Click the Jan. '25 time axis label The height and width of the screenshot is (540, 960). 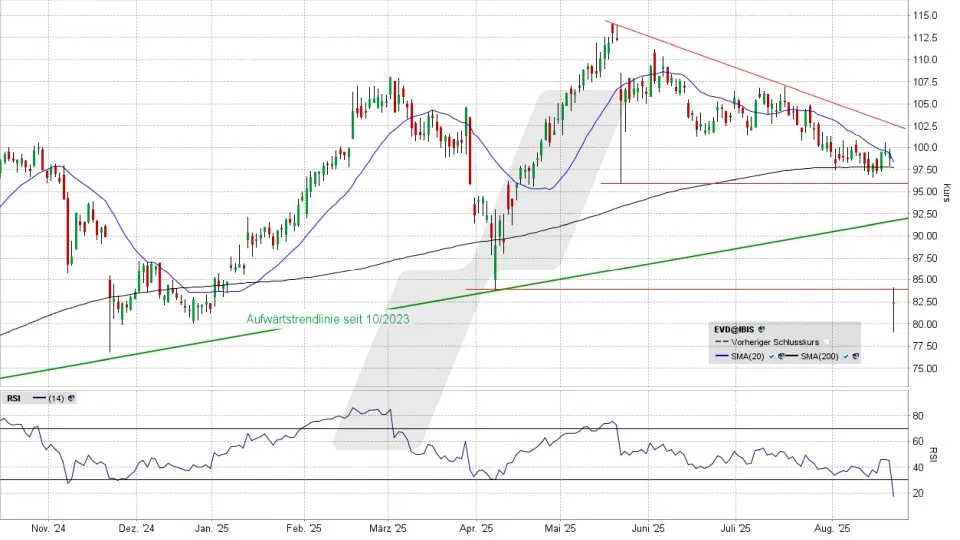(212, 528)
